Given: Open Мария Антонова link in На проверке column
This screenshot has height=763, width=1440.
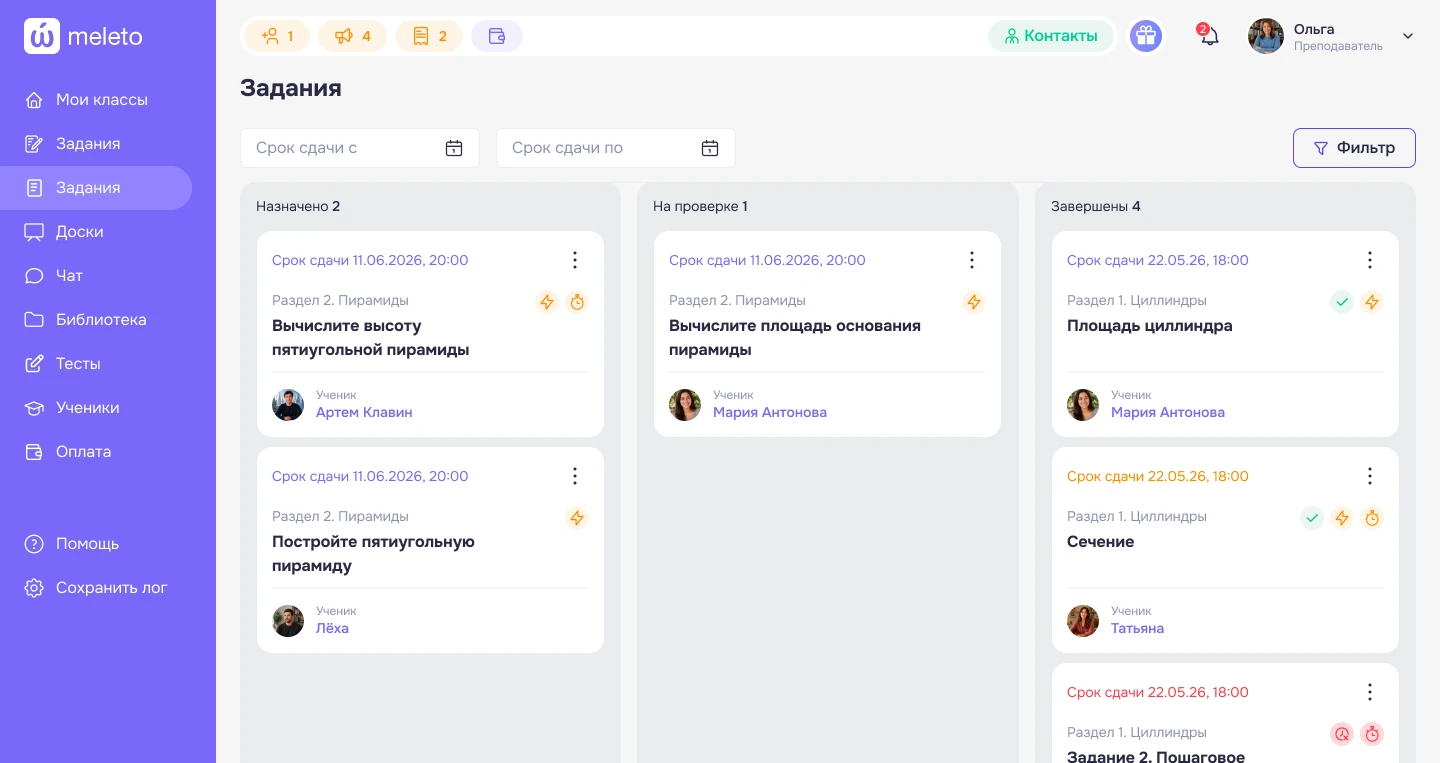Looking at the screenshot, I should (770, 412).
